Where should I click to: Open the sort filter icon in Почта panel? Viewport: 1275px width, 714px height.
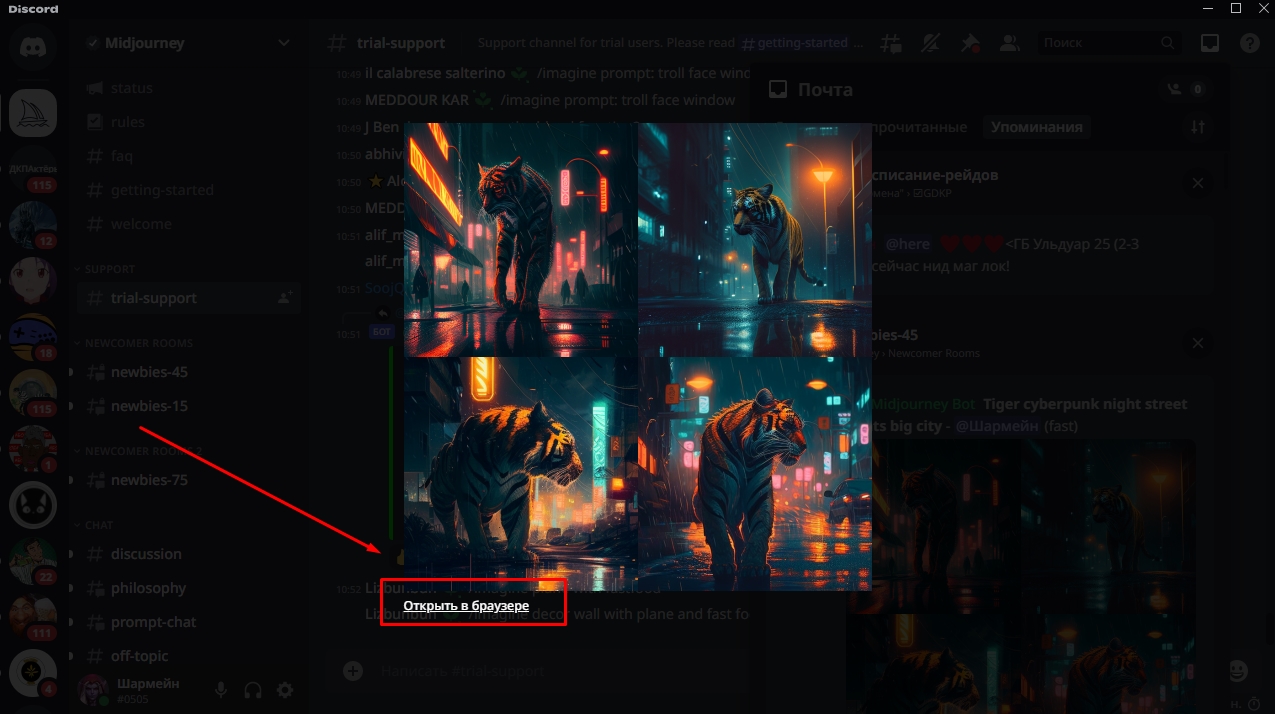pyautogui.click(x=1197, y=127)
